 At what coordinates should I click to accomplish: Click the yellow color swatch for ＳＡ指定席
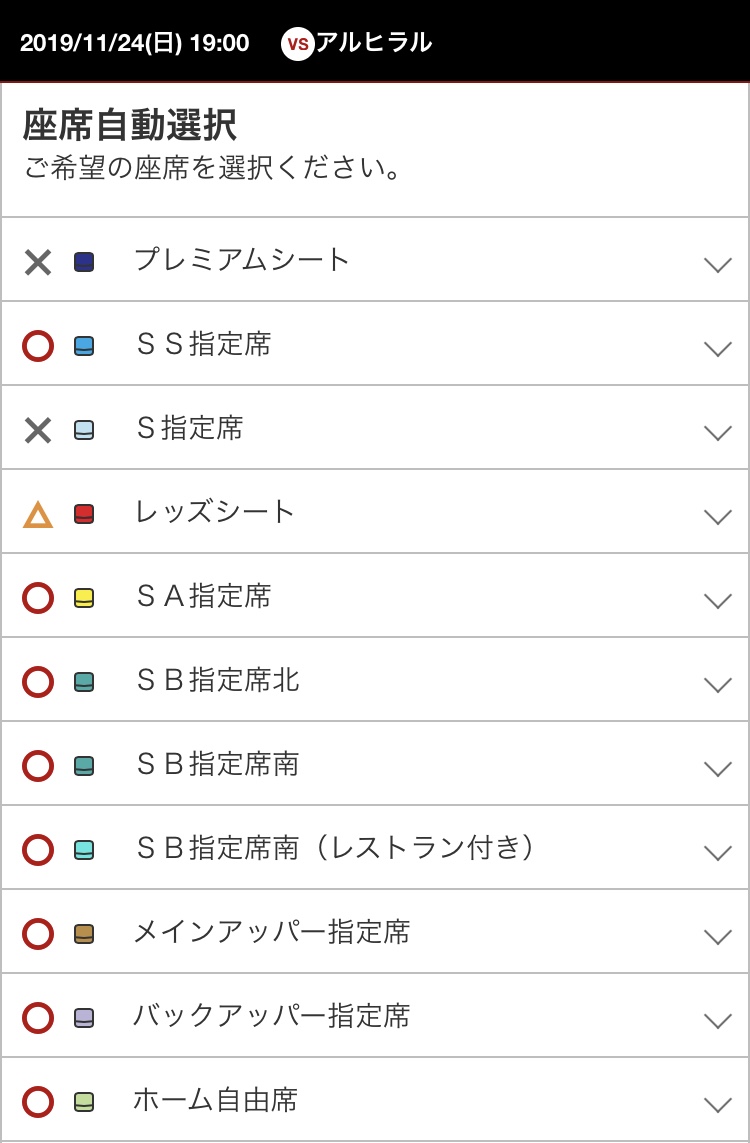tap(84, 598)
